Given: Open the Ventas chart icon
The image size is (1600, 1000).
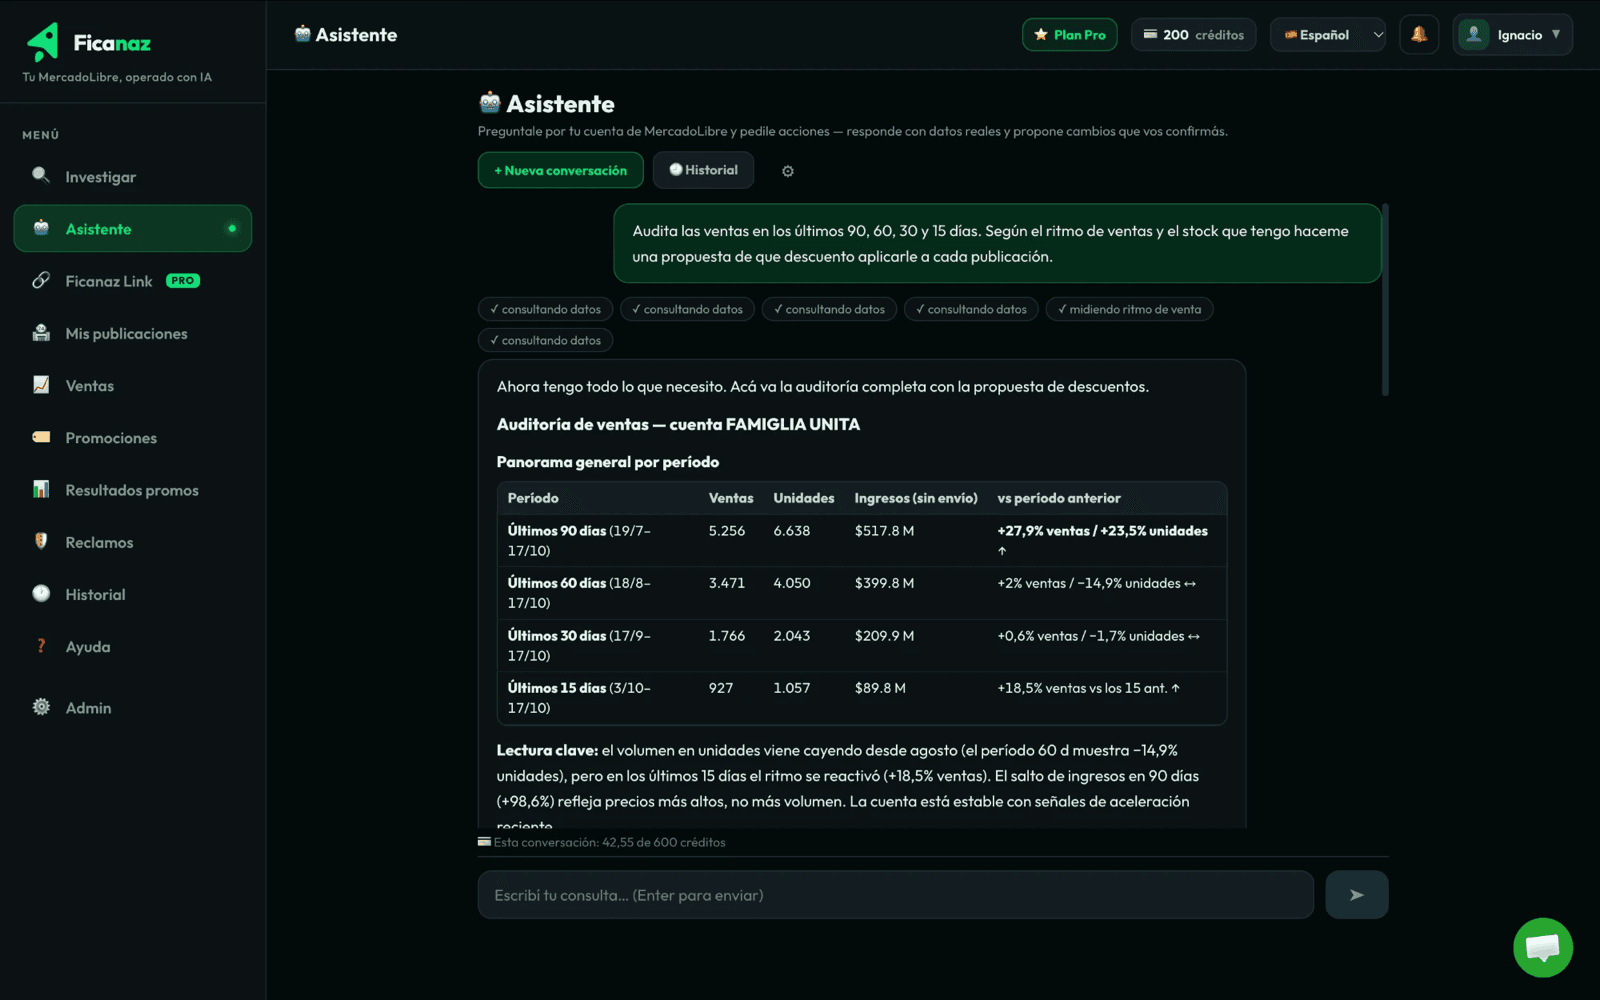Looking at the screenshot, I should click(41, 385).
